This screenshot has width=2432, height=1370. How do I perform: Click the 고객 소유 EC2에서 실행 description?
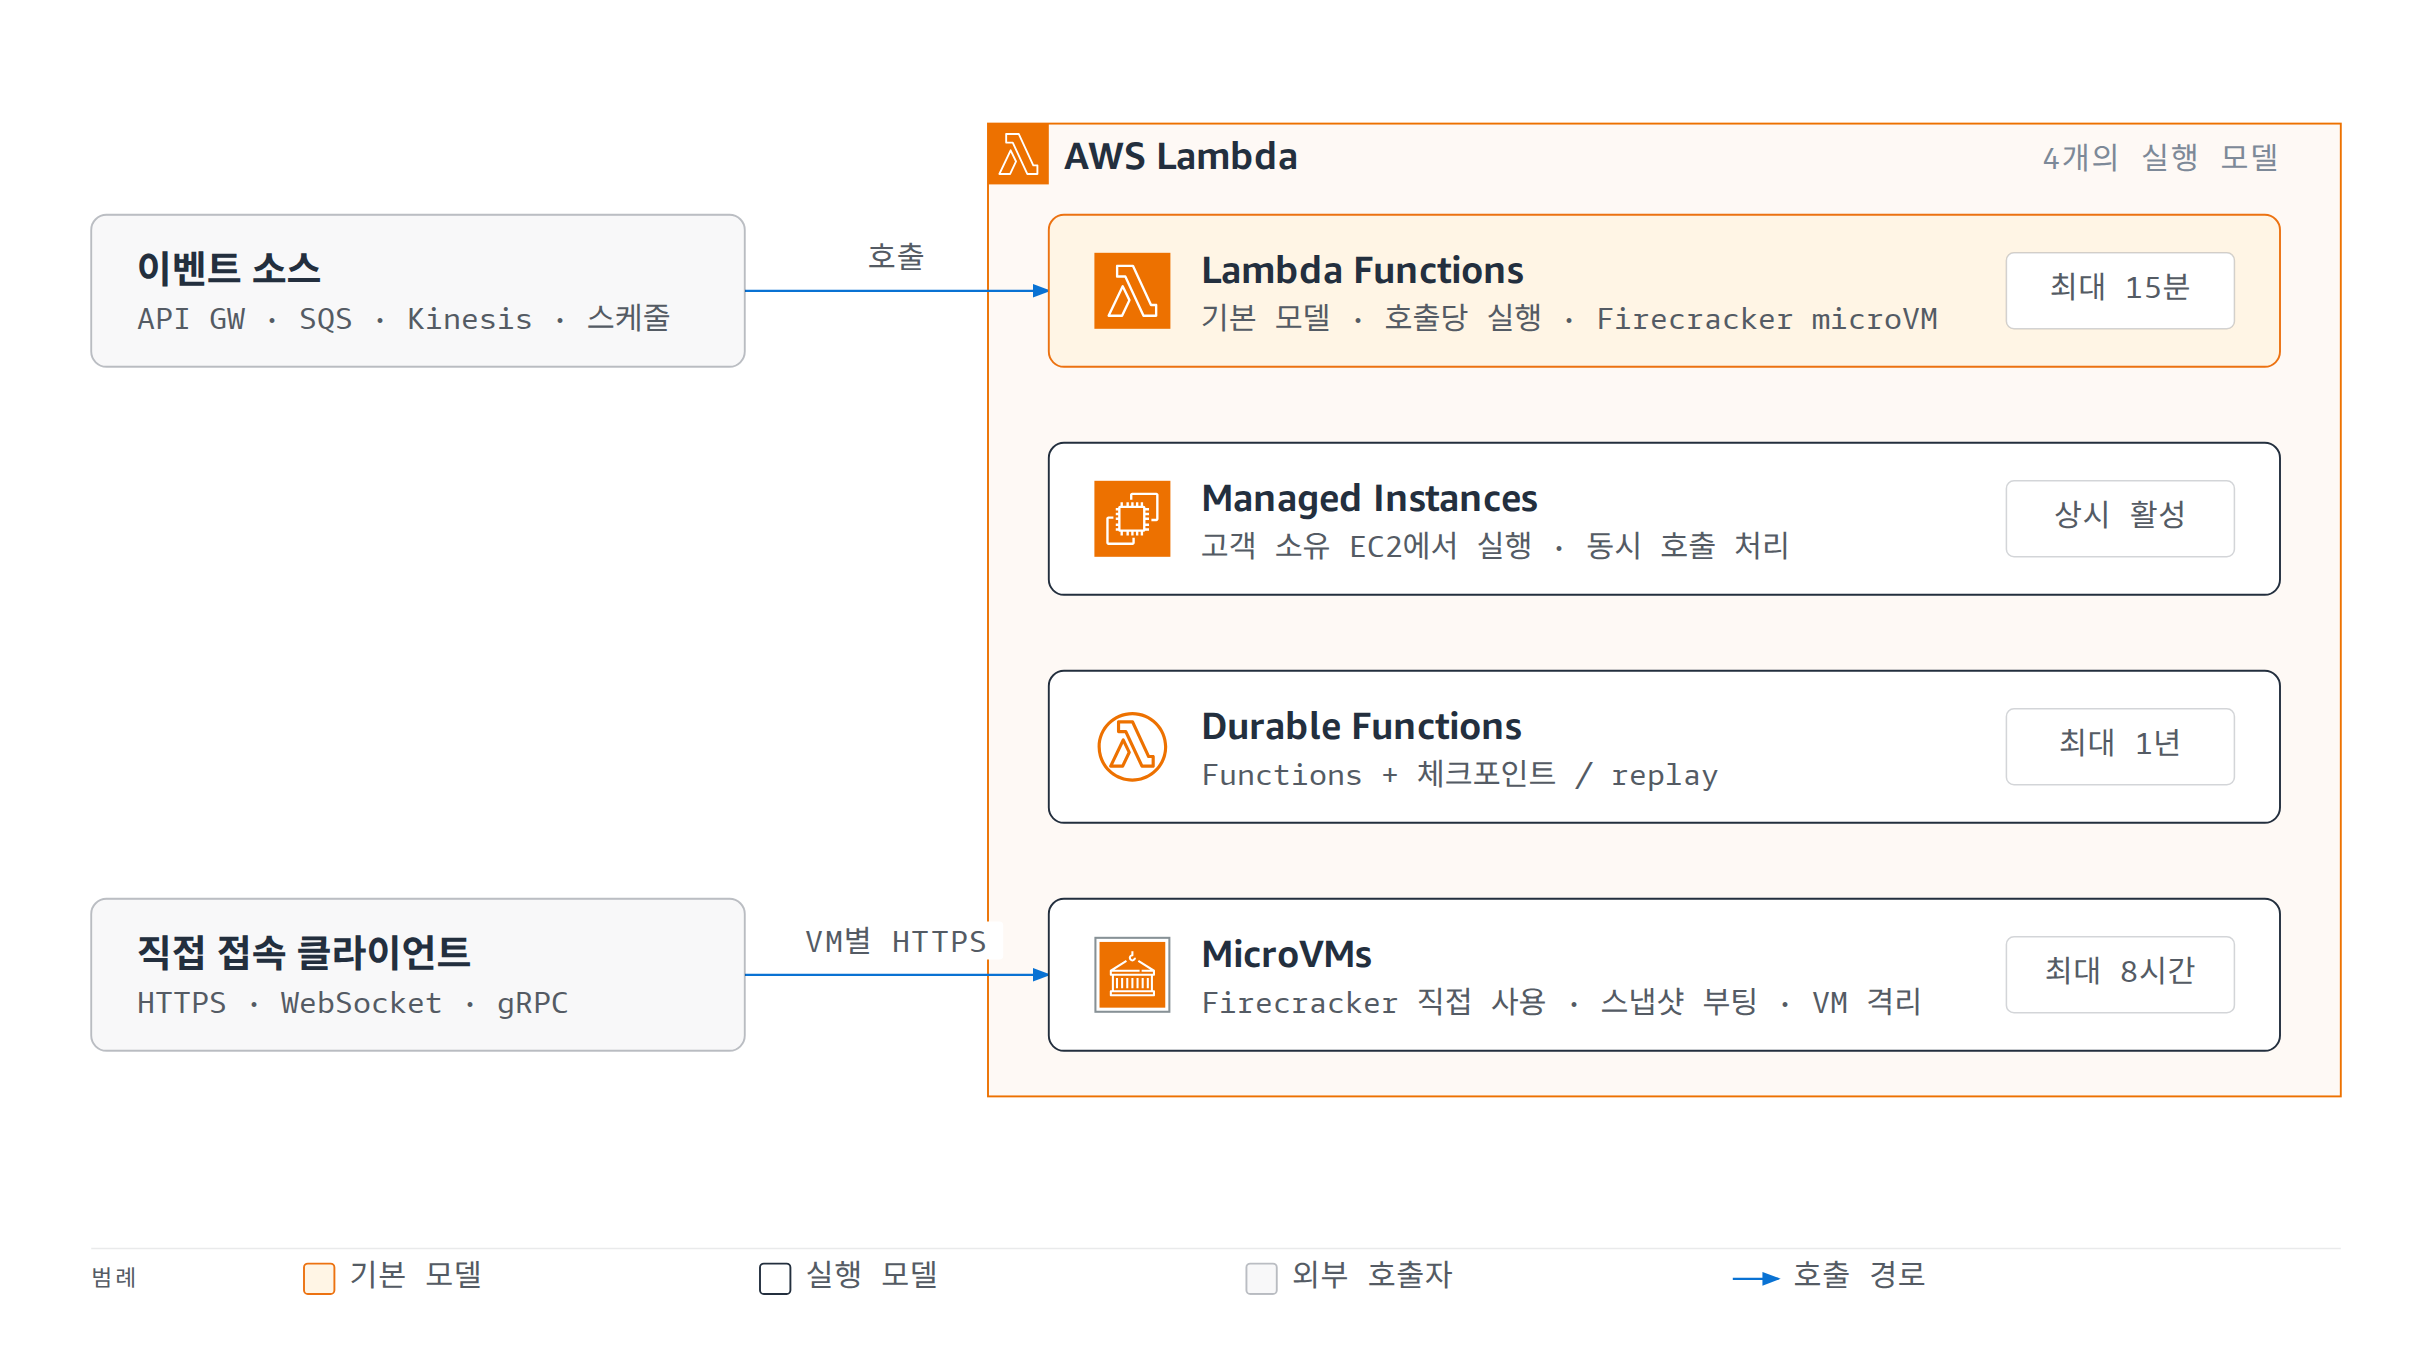tap(1495, 546)
